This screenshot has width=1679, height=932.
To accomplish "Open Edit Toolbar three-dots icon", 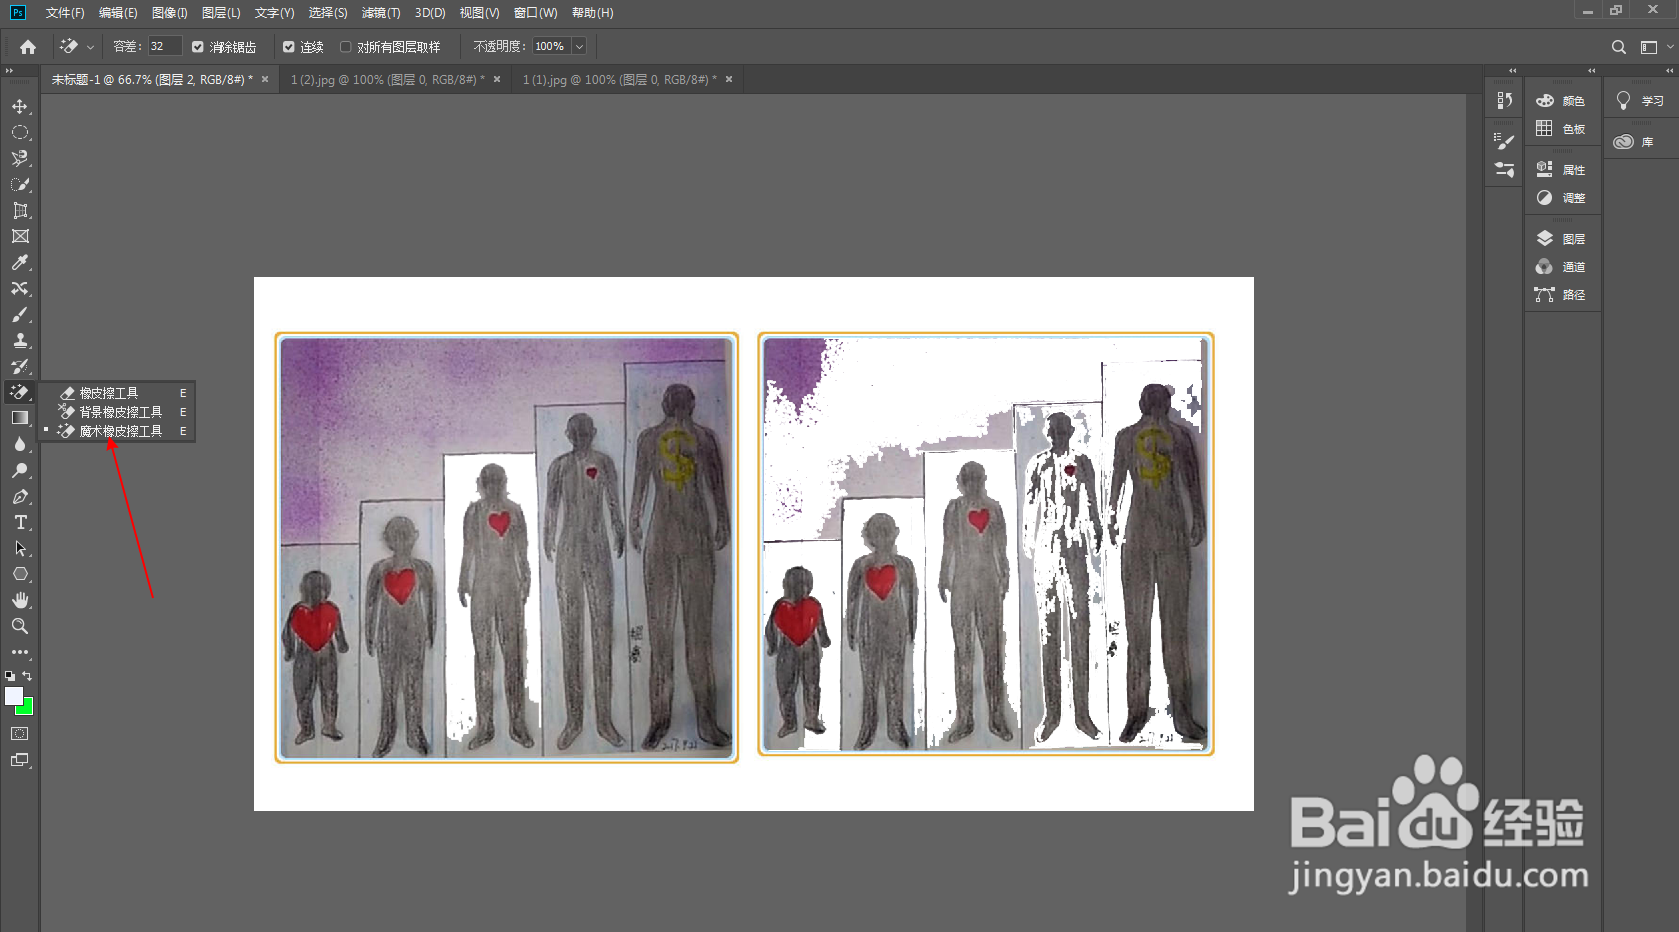I will coord(20,652).
